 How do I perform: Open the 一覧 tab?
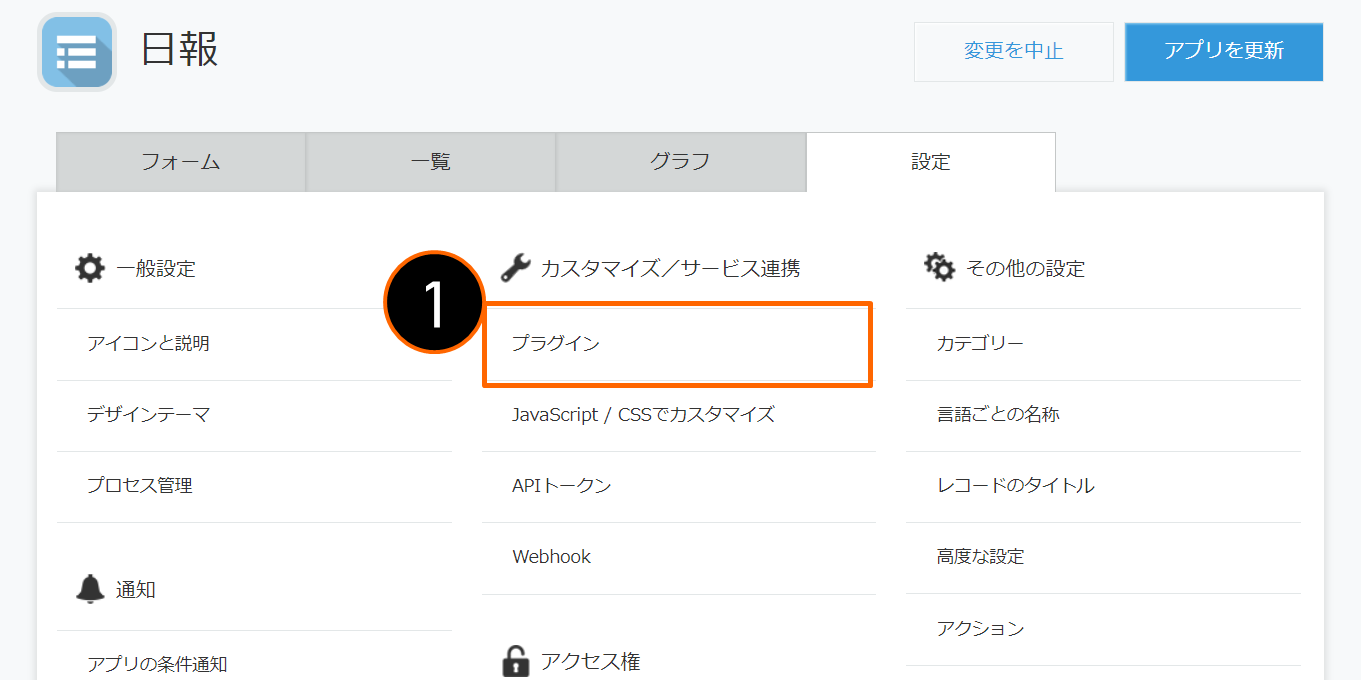tap(431, 162)
